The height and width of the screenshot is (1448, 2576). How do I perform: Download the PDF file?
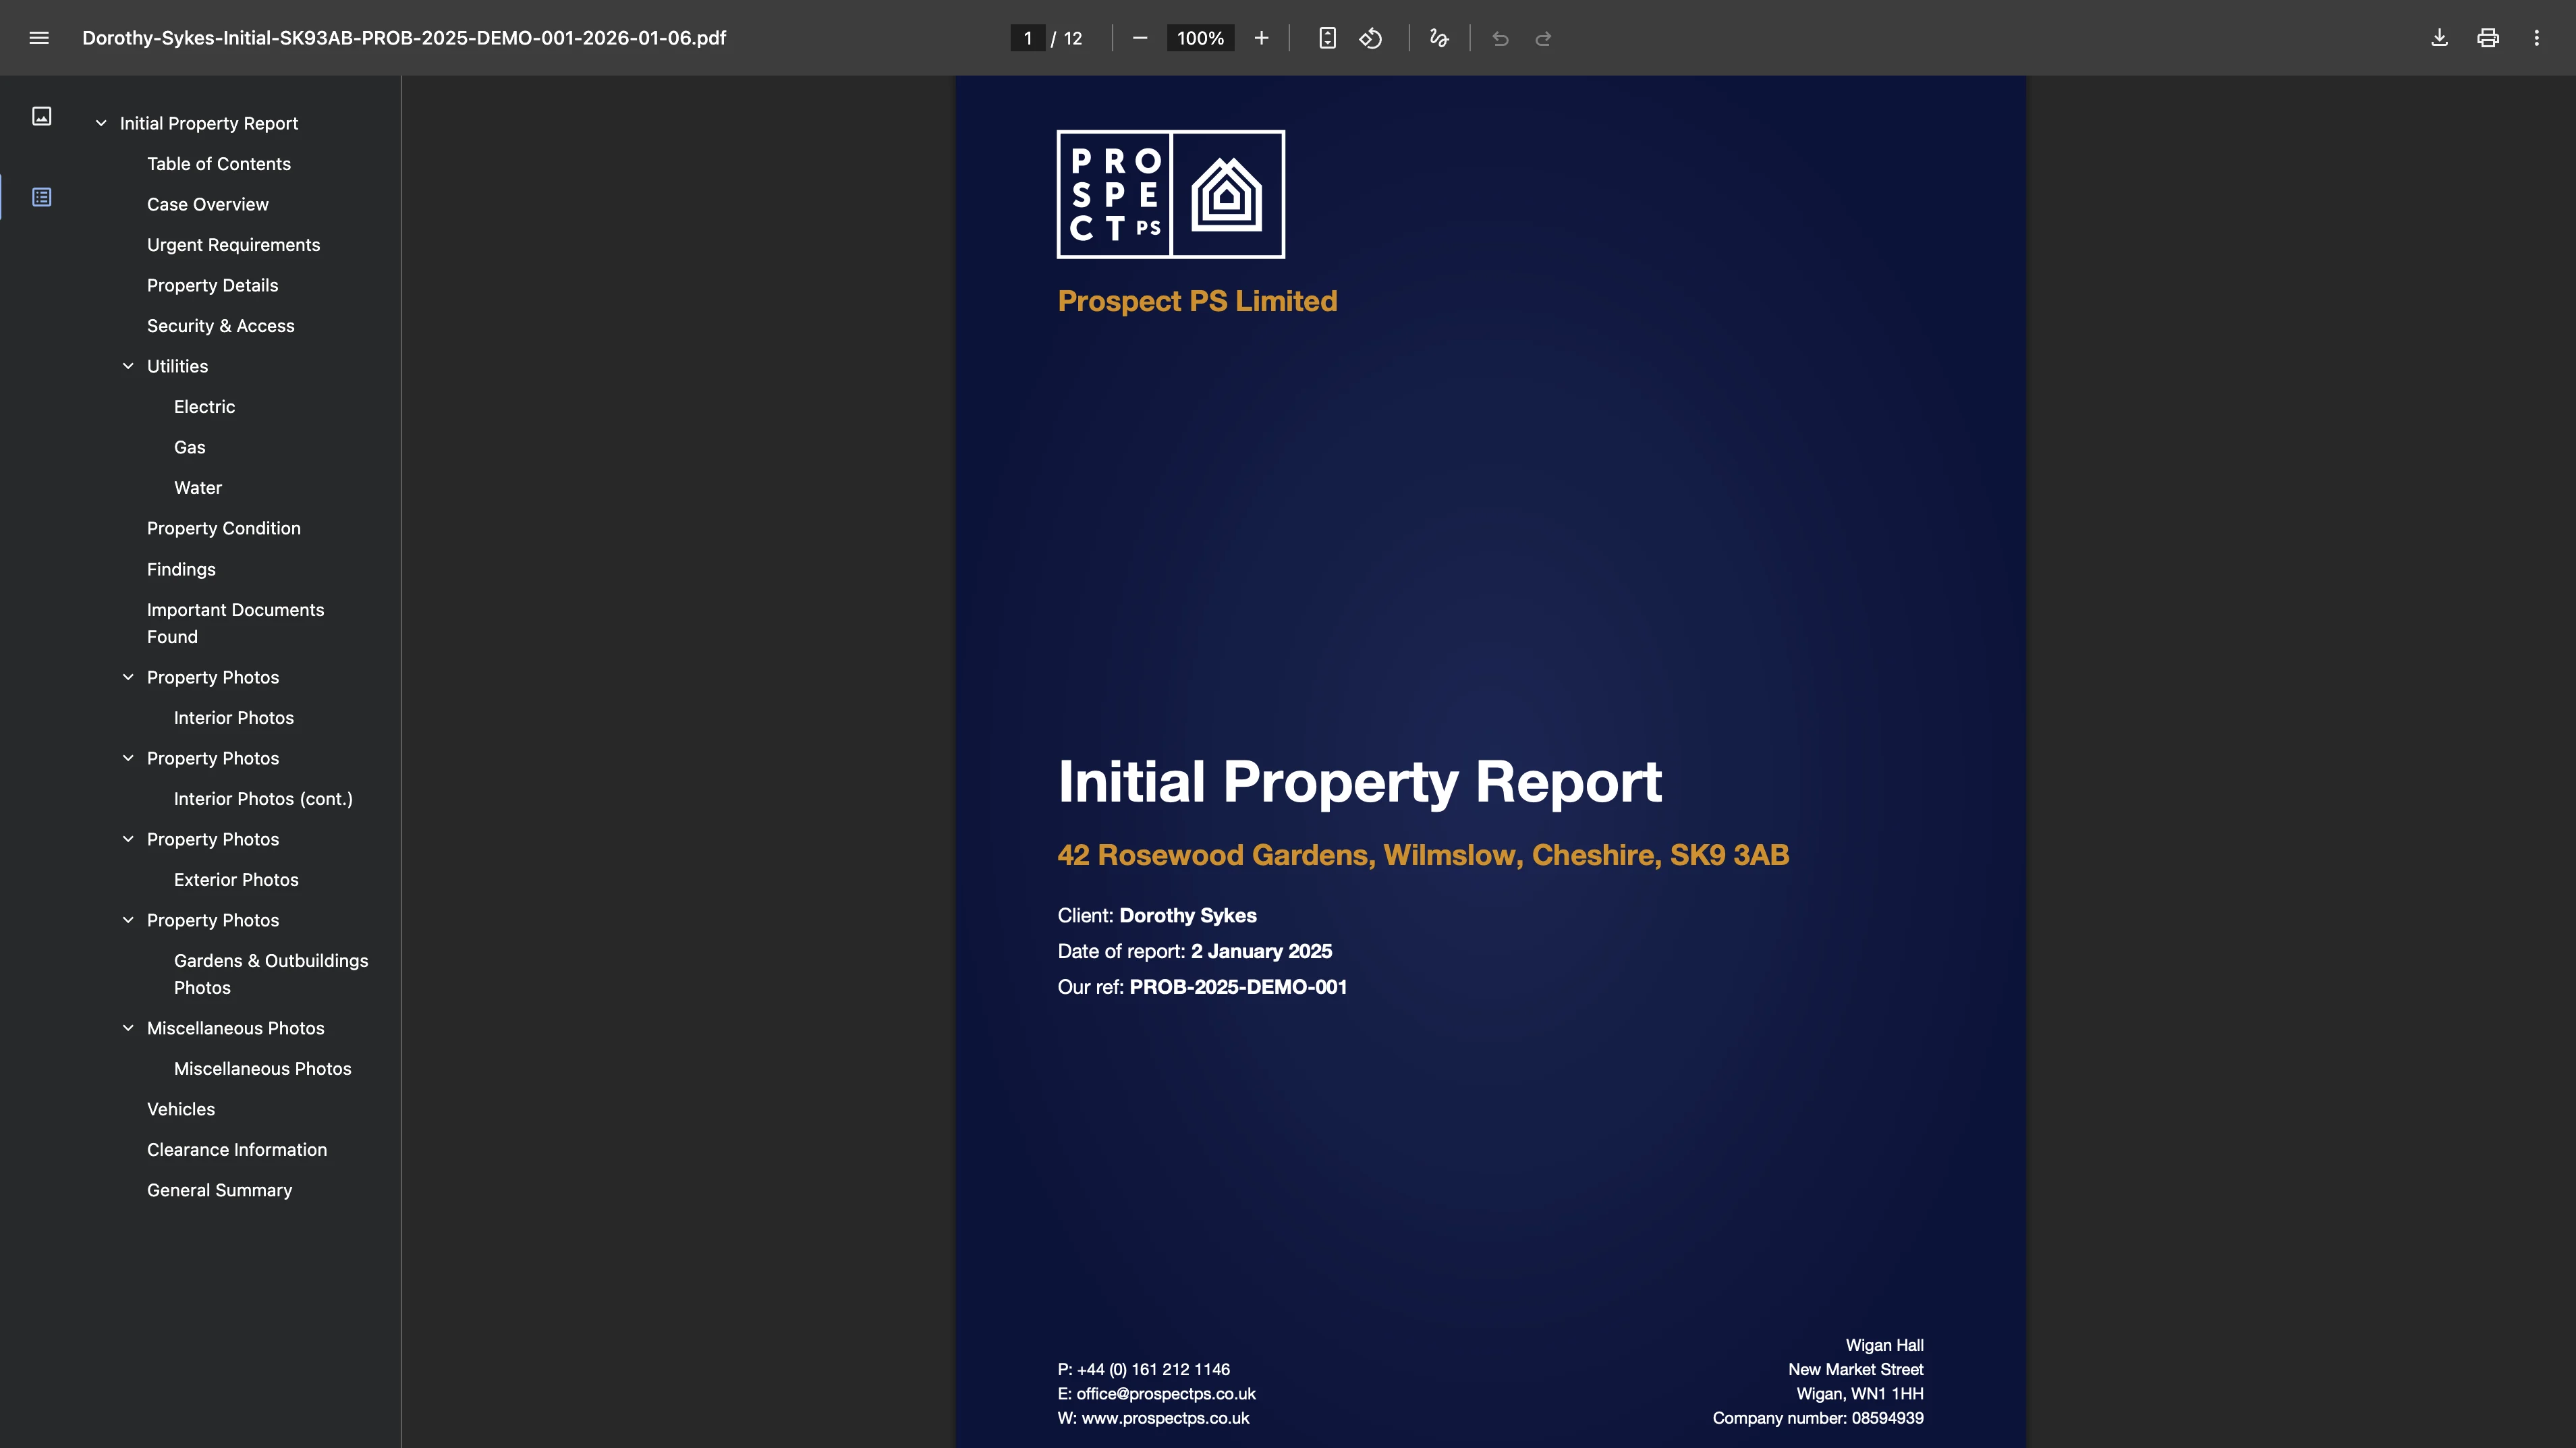tap(2439, 38)
